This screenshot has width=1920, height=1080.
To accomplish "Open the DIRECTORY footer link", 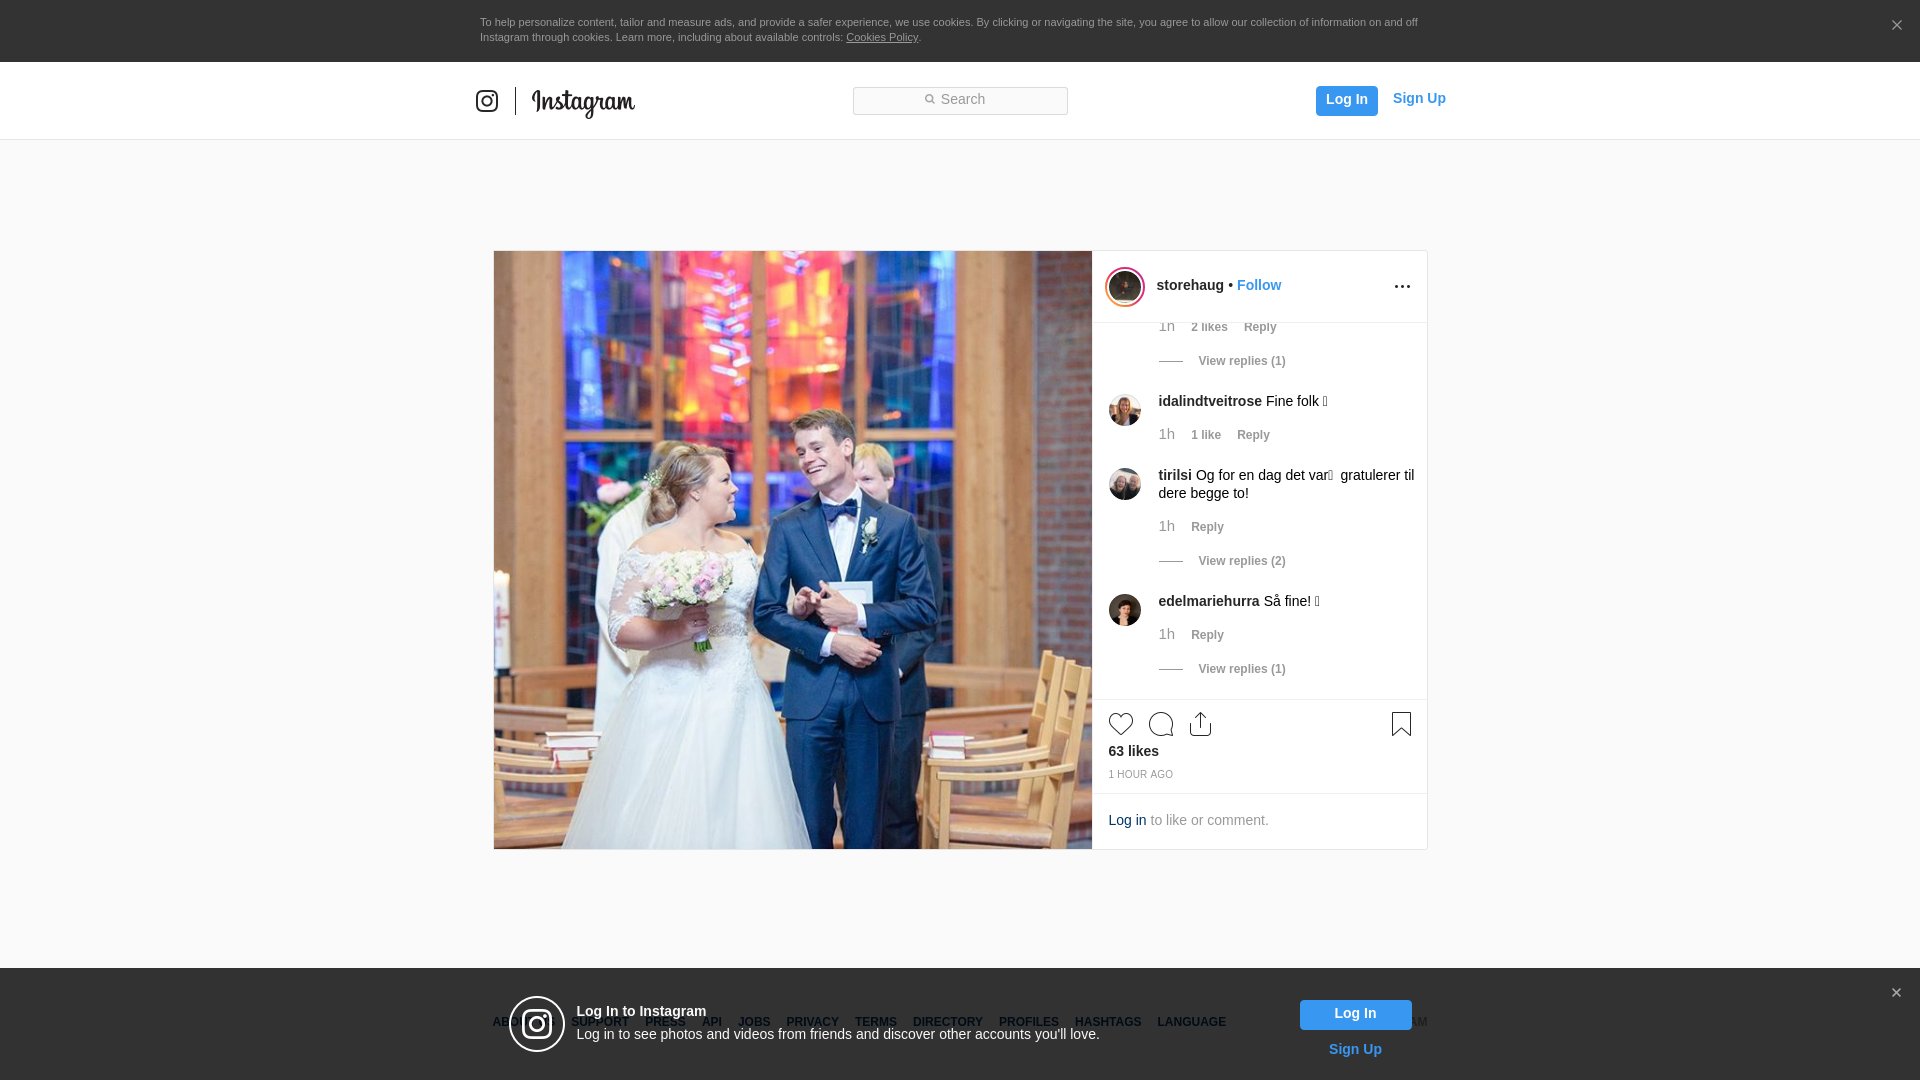I will coord(948,1022).
